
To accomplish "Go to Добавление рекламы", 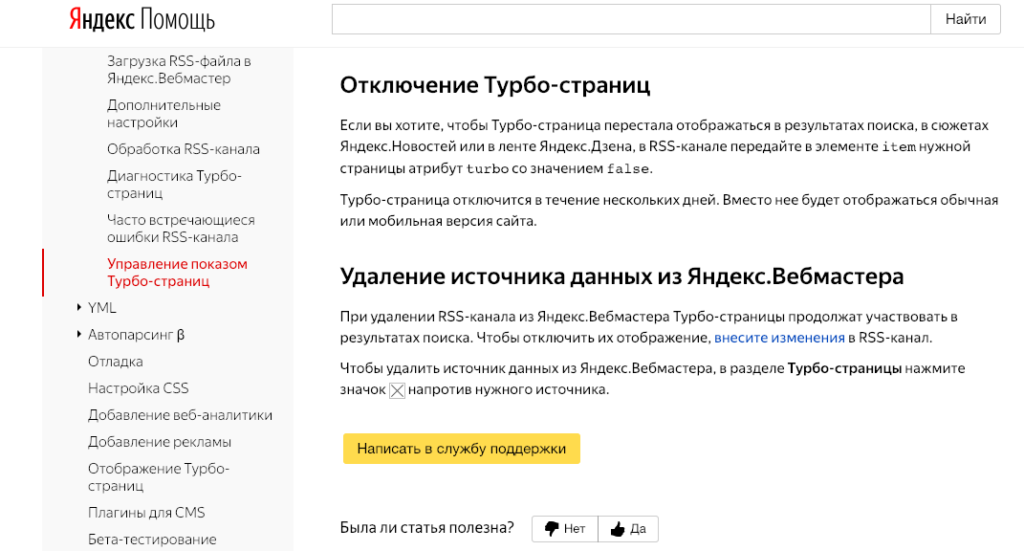I will coord(159,442).
